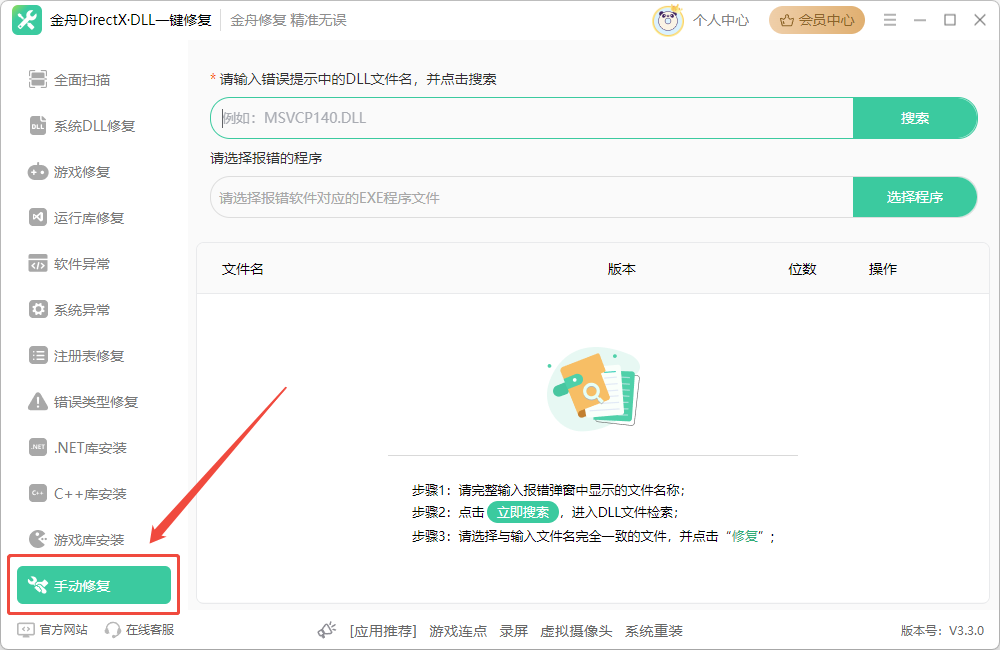The height and width of the screenshot is (650, 1000).
Task: Click the code window icon for 软件异常
Action: coord(38,263)
